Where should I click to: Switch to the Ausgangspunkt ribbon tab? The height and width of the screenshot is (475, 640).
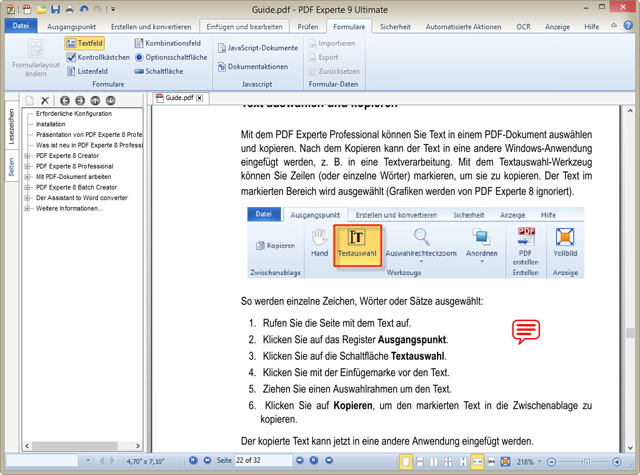tap(71, 27)
